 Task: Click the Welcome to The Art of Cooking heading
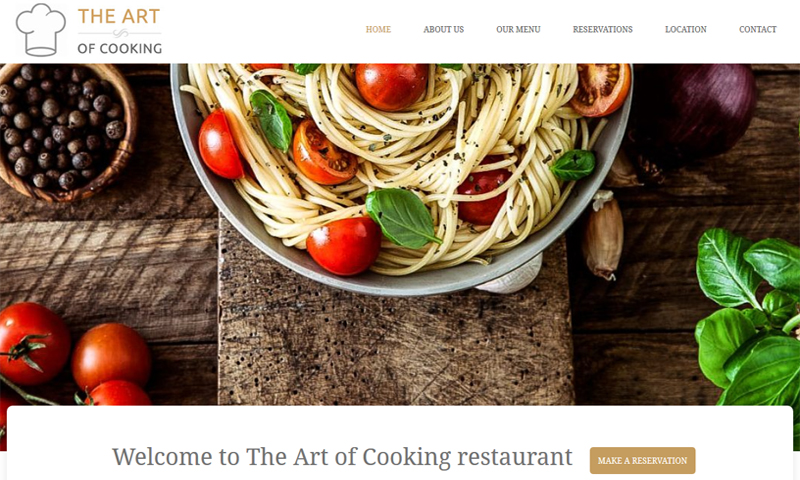pyautogui.click(x=342, y=457)
